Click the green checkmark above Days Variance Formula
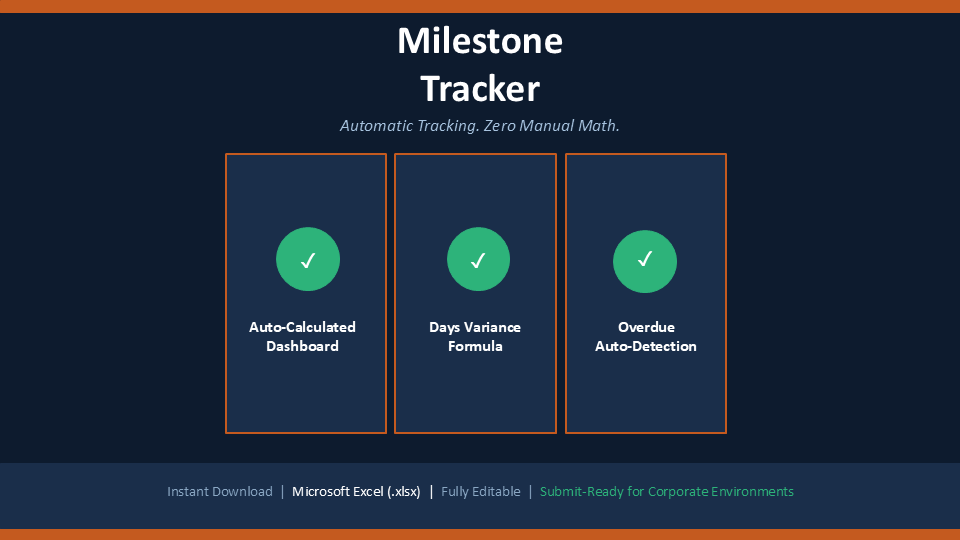The image size is (960, 540). (x=478, y=259)
